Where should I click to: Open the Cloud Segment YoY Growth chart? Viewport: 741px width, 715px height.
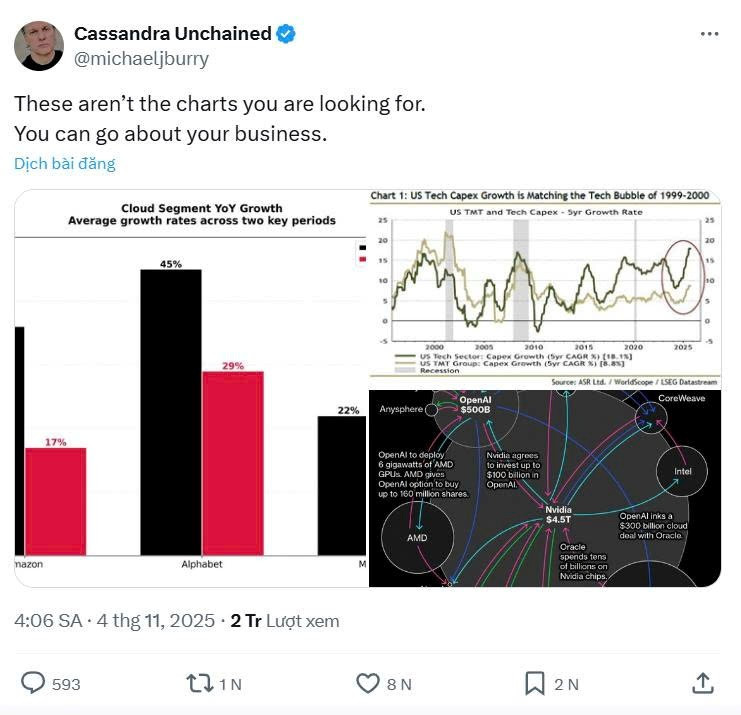[190, 387]
